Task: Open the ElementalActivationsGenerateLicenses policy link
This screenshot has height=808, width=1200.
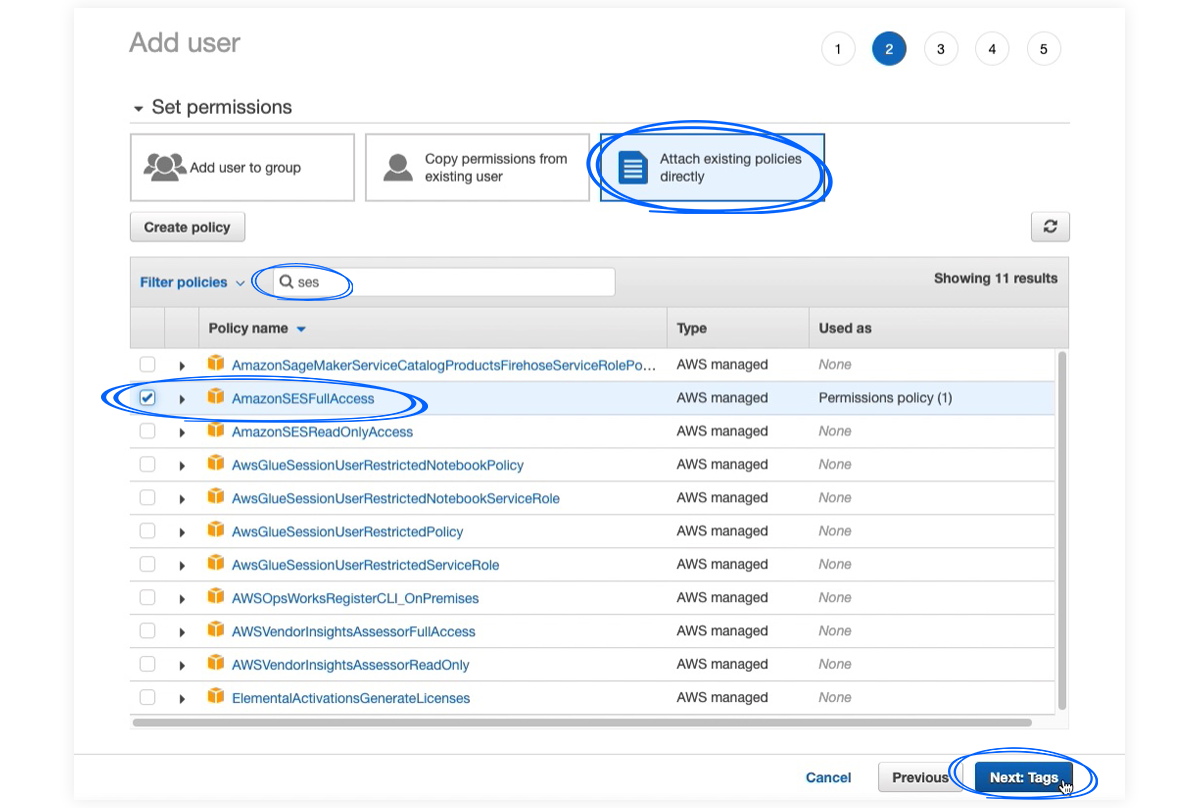Action: 351,698
